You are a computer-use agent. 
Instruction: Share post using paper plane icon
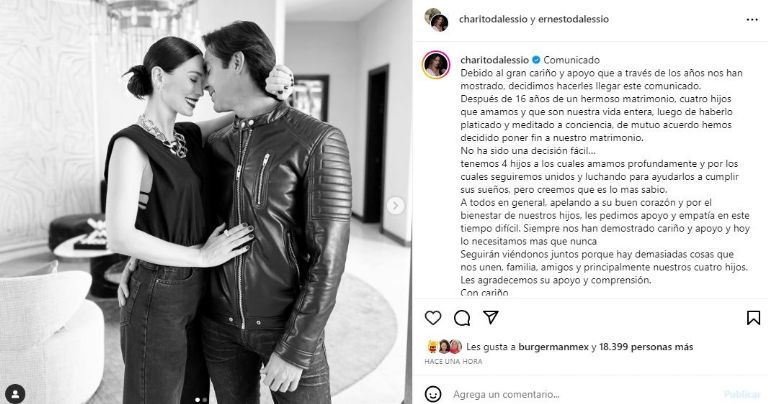tap(491, 317)
